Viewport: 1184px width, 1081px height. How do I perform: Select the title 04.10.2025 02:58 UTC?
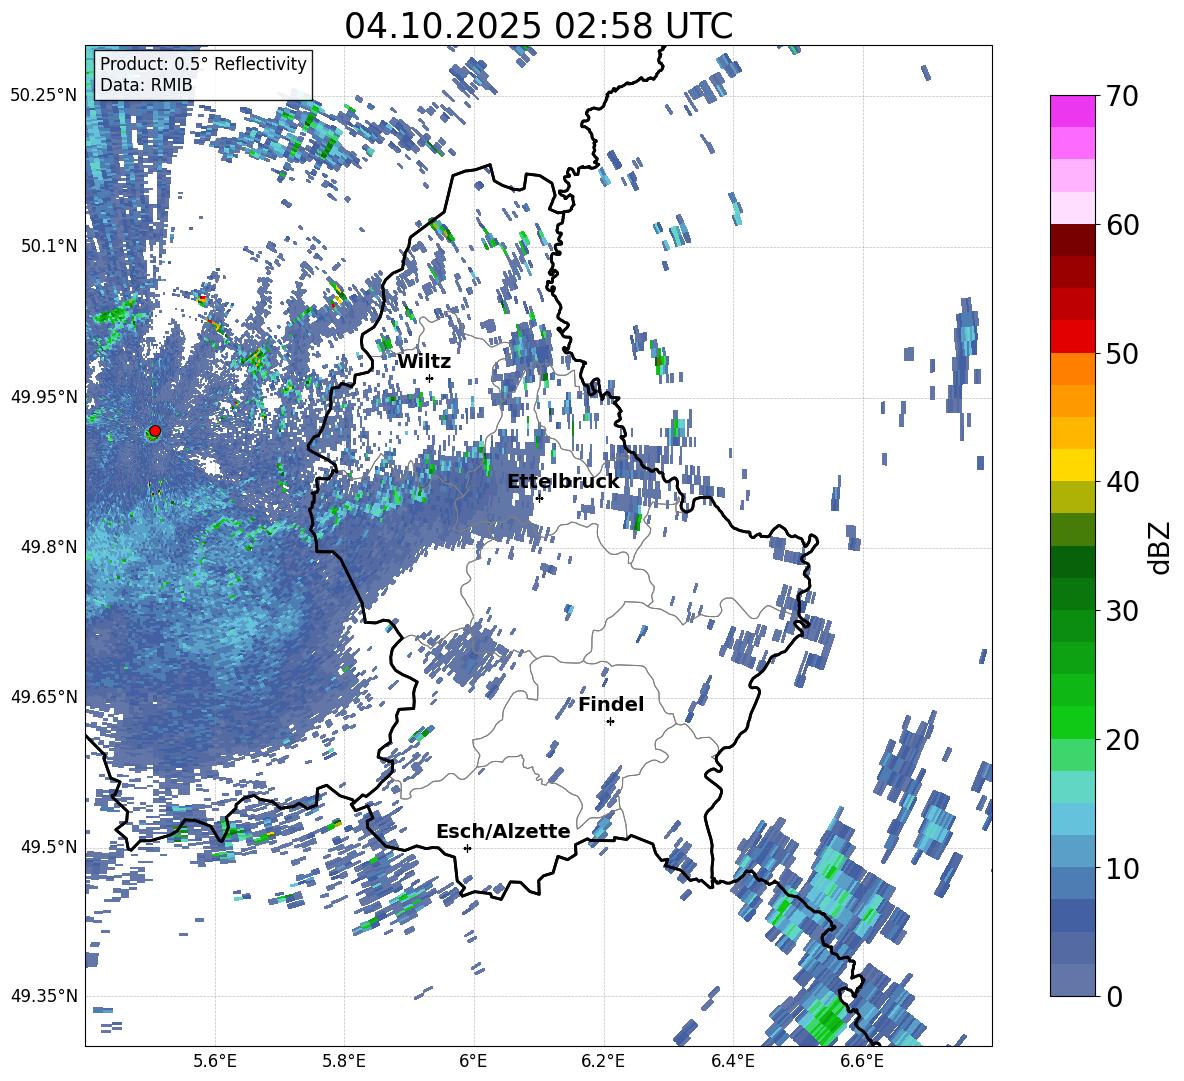tap(538, 26)
